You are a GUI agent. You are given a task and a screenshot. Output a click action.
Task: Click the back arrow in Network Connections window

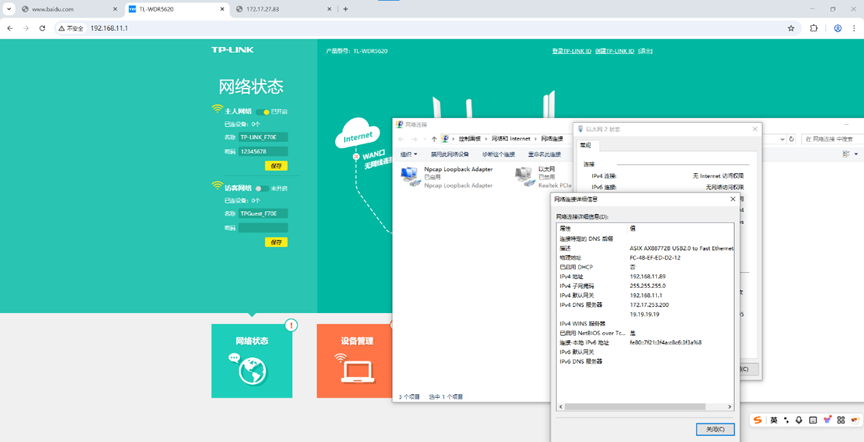pyautogui.click(x=401, y=139)
